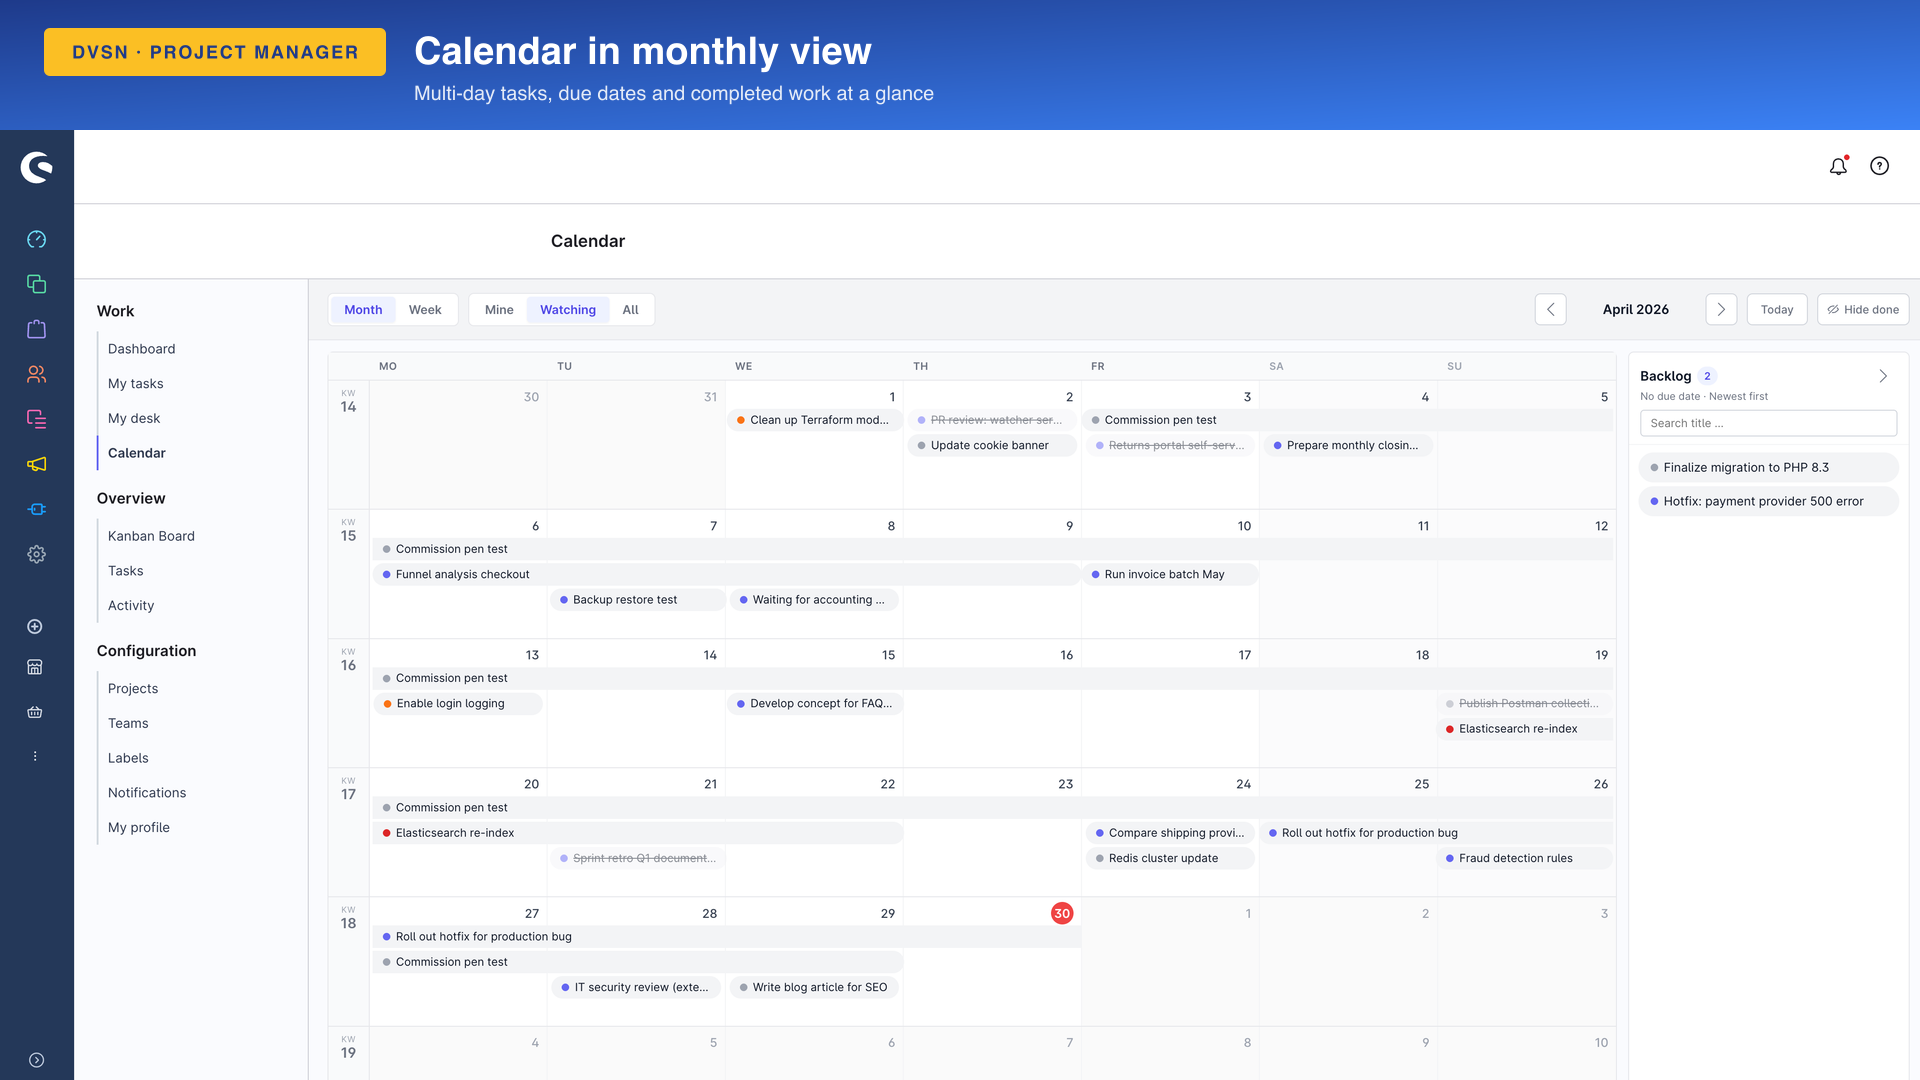Screen dimensions: 1920x1080
Task: Open Waiting for accounting task
Action: click(x=814, y=600)
